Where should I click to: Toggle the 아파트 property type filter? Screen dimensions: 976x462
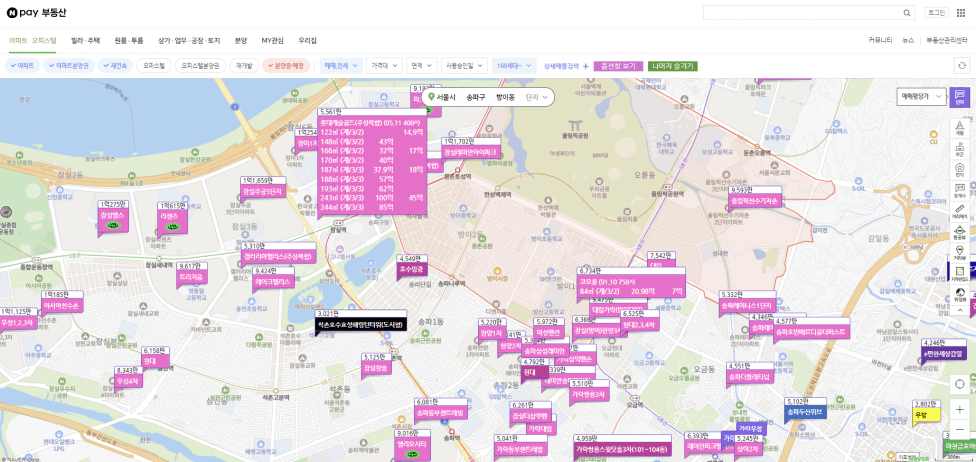coord(22,65)
